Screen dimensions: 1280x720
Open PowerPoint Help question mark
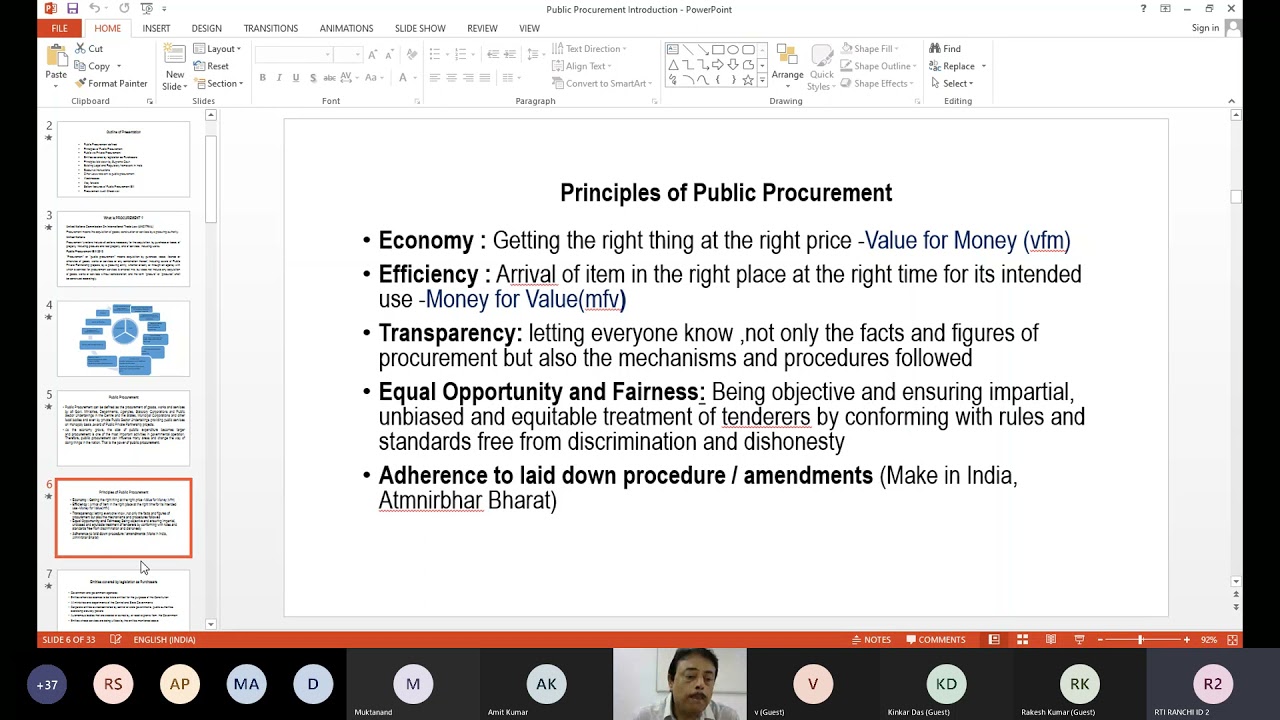1143,9
